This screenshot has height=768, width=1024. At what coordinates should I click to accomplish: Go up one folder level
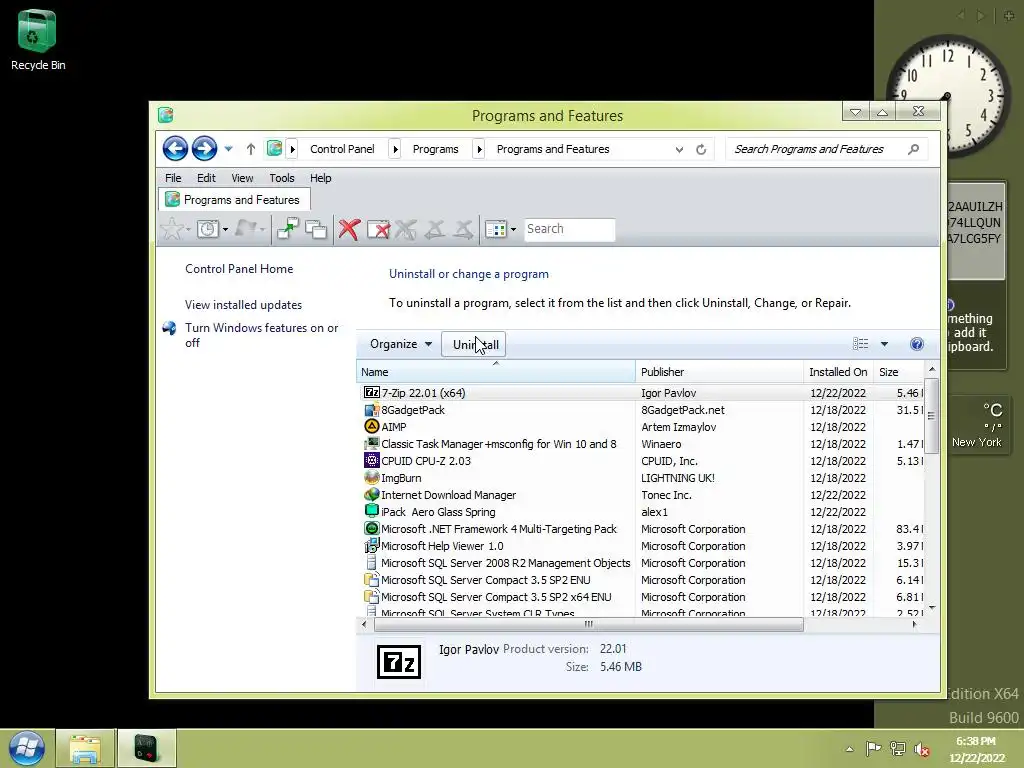251,149
